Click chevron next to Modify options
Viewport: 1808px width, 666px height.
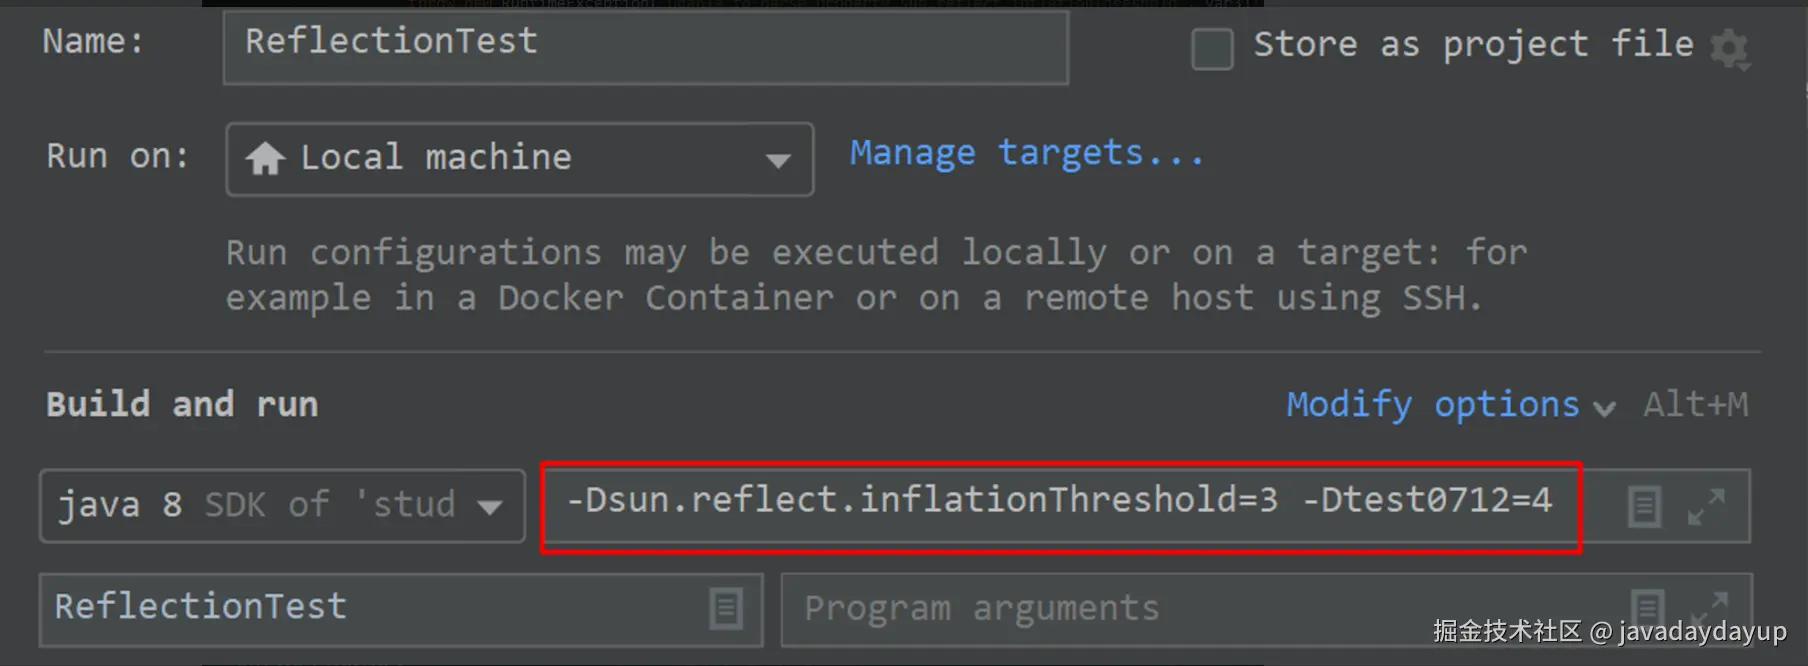click(x=1604, y=408)
